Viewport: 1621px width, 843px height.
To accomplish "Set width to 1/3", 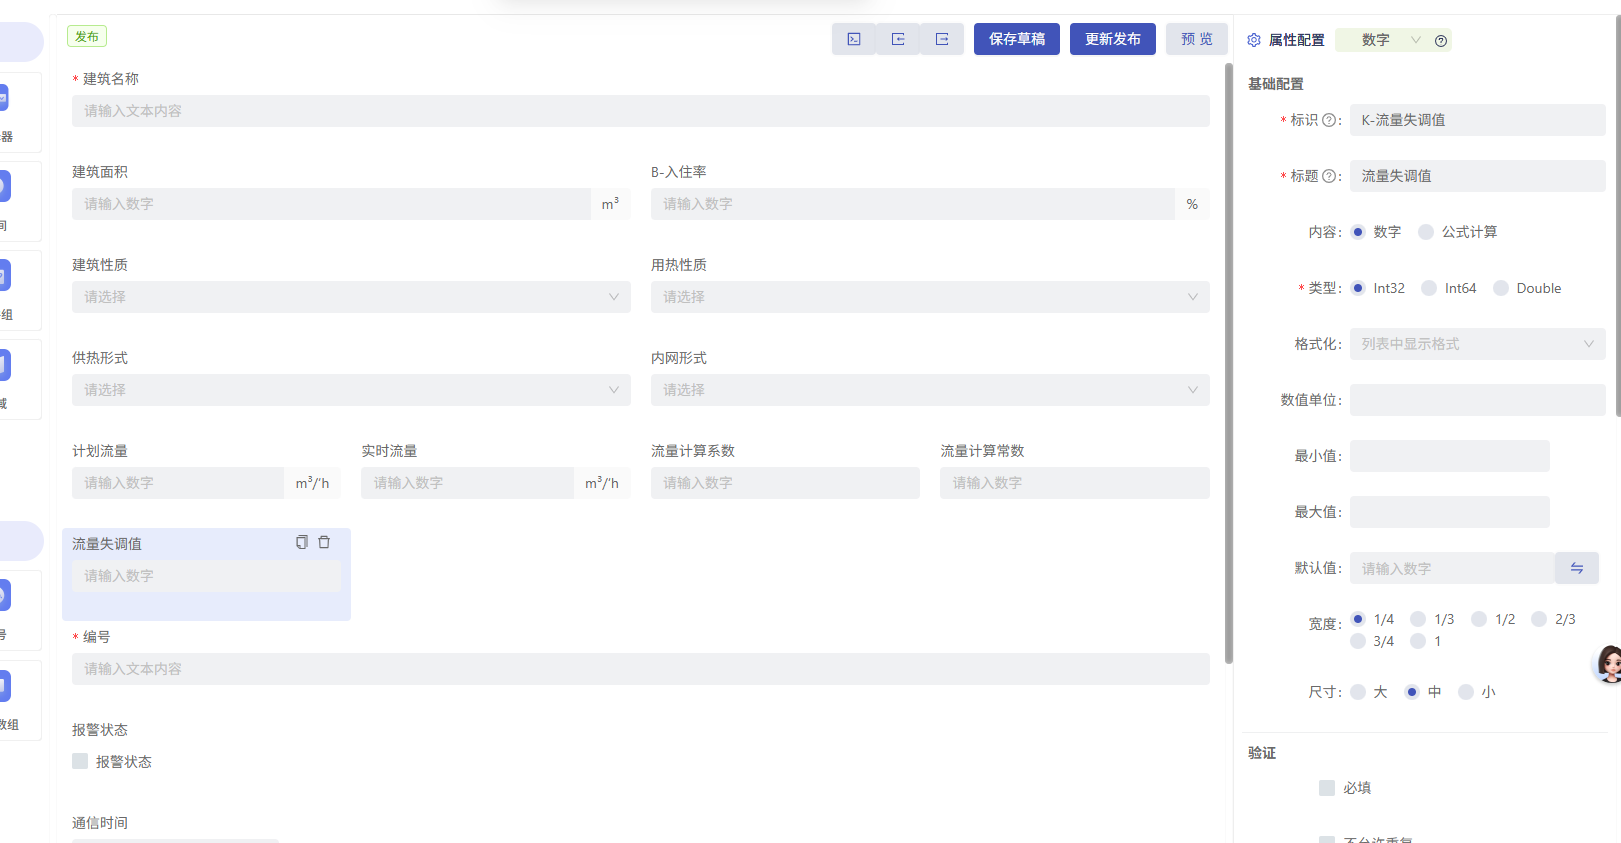I will point(1418,619).
